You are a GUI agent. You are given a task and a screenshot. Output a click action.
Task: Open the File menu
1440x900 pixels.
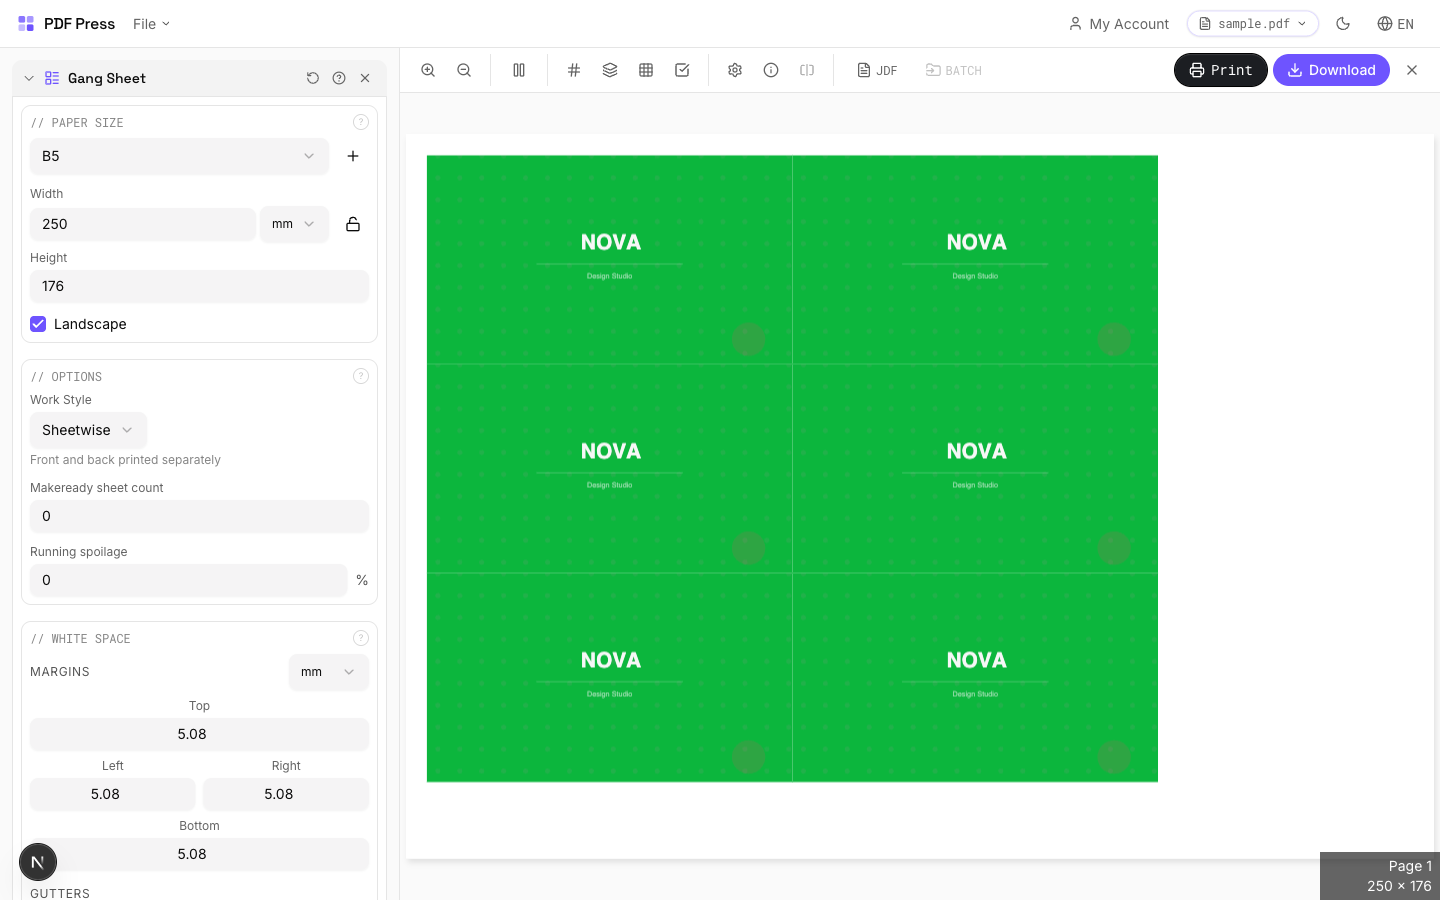tap(150, 23)
